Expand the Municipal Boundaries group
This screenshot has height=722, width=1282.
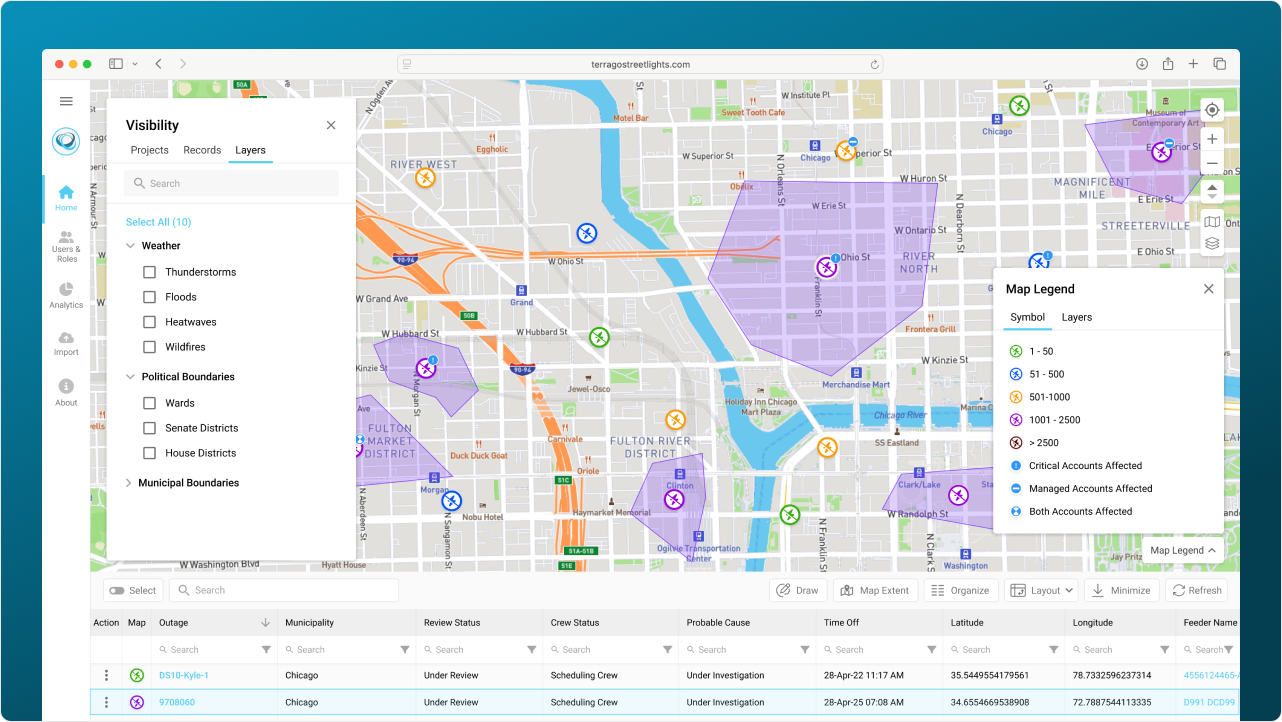[x=129, y=483]
